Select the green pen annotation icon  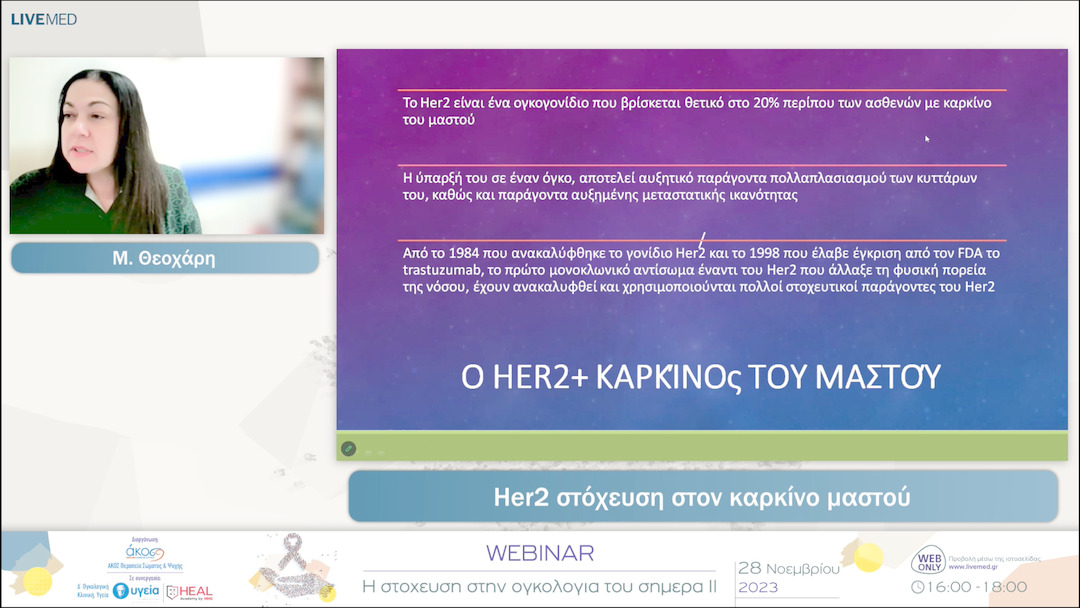[347, 449]
